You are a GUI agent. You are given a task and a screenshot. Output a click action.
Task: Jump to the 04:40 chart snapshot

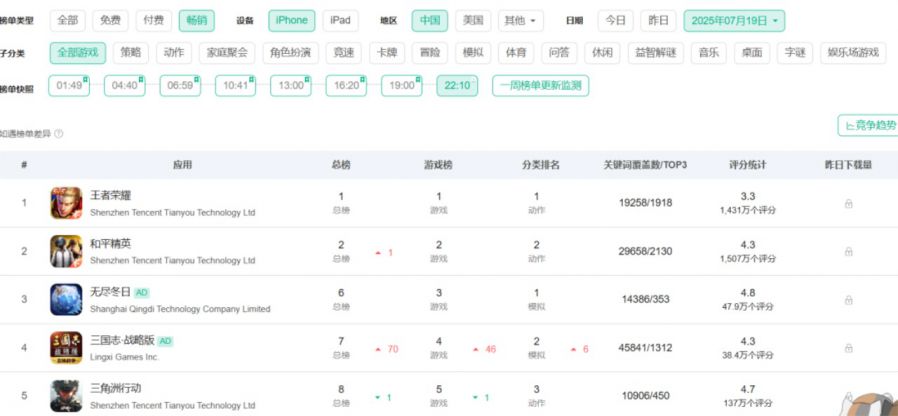coord(124,85)
